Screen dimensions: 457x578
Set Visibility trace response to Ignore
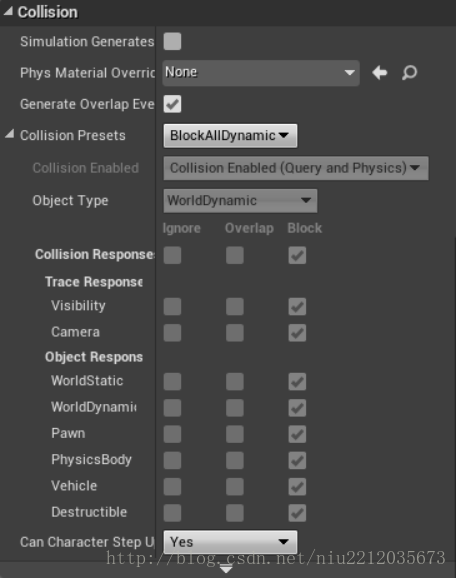(172, 307)
